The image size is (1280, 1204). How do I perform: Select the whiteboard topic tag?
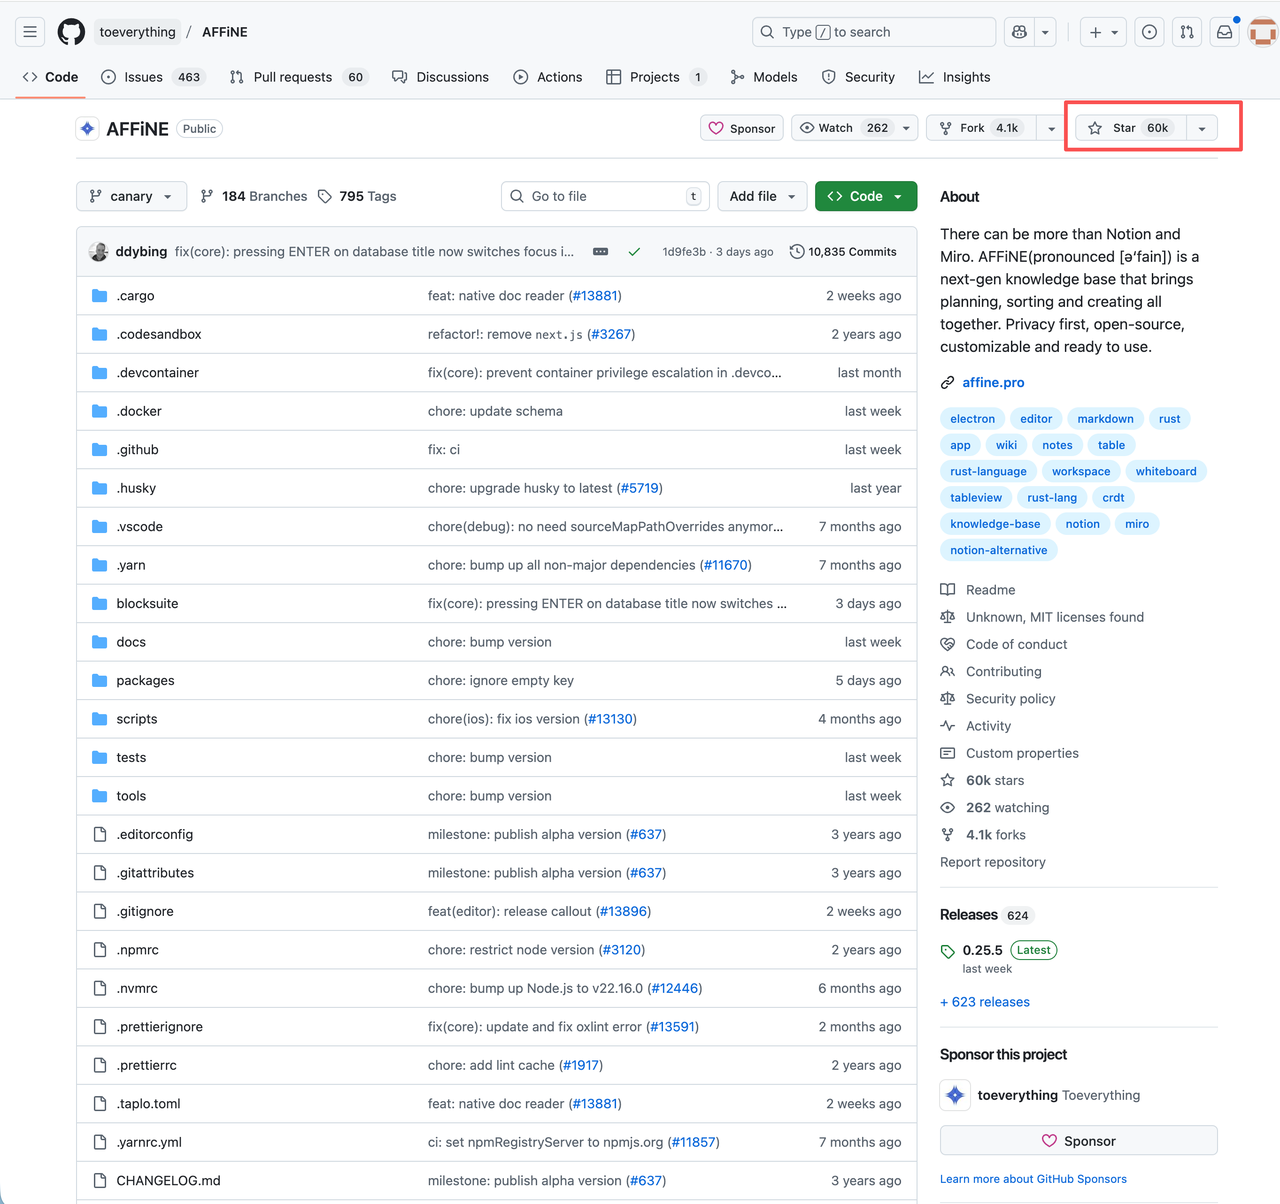1166,471
